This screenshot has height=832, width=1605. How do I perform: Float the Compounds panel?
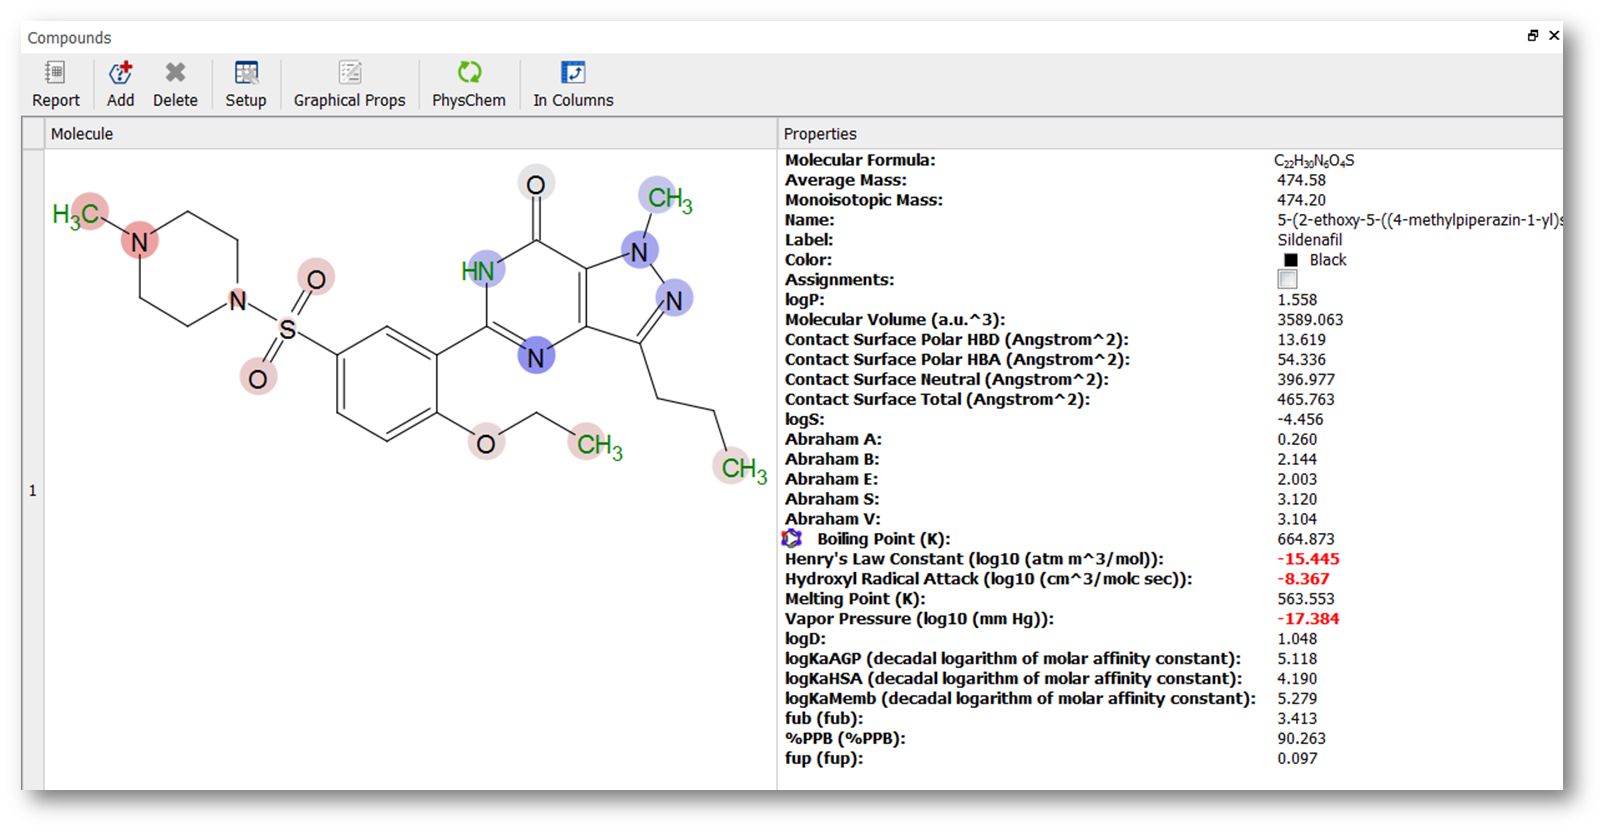(1533, 36)
